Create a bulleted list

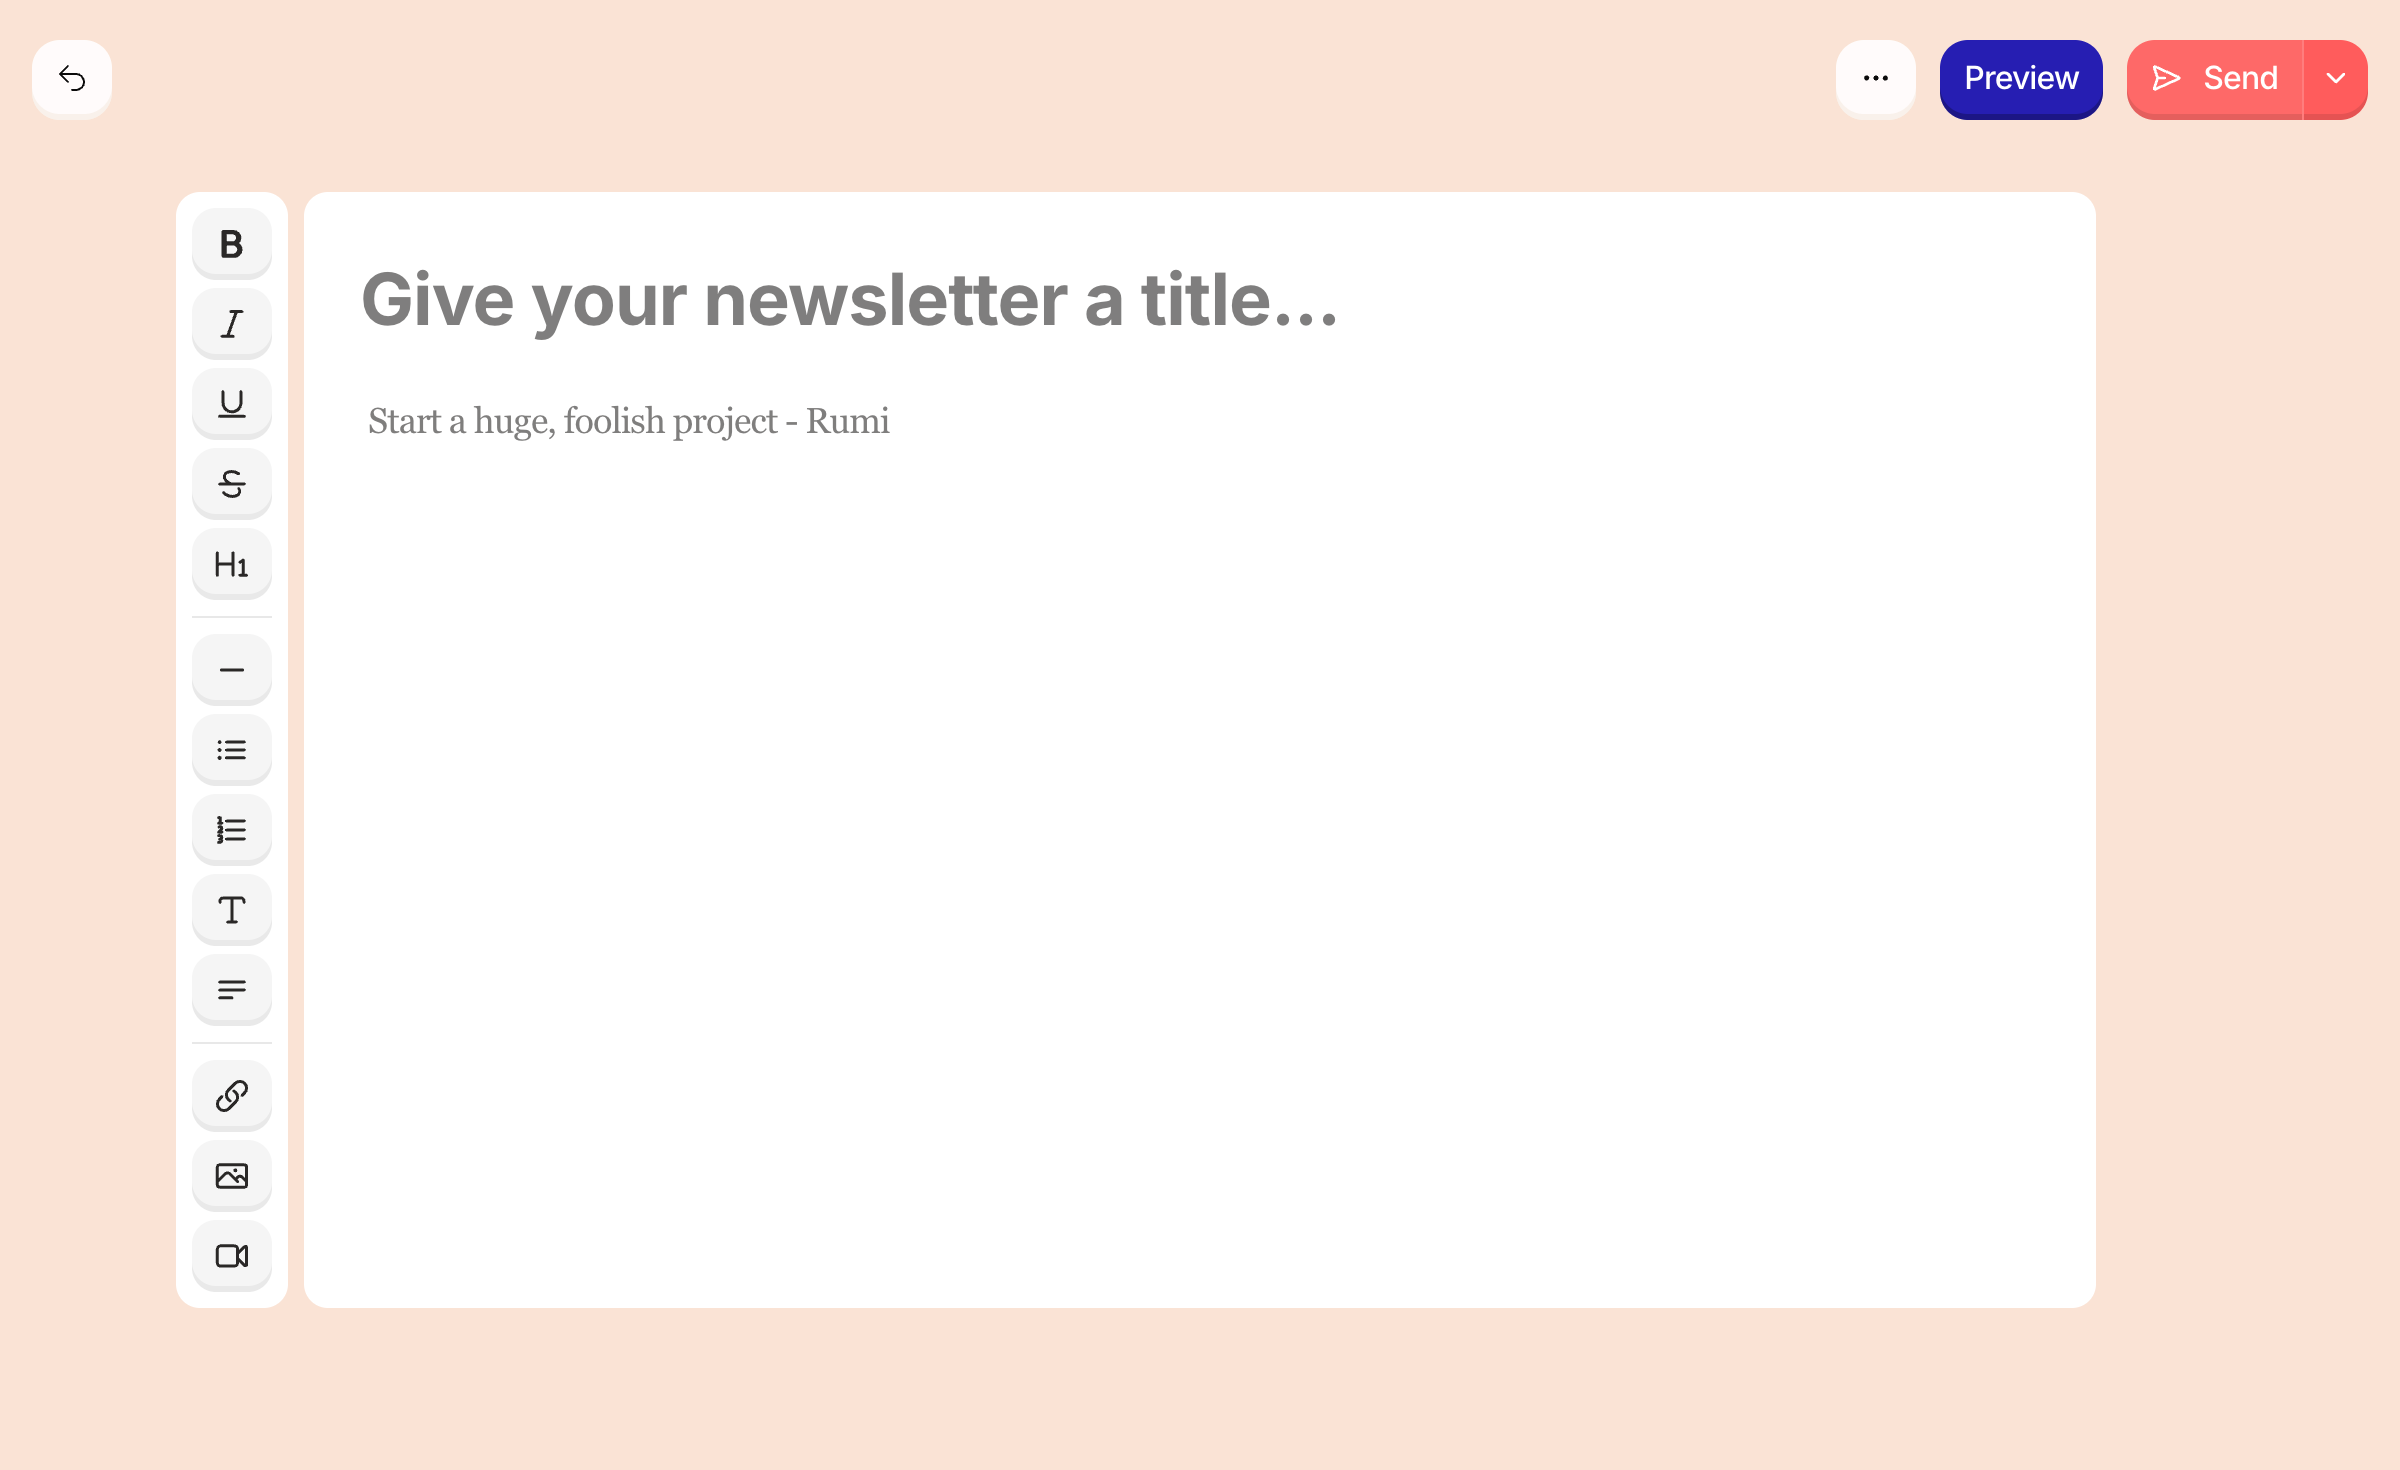[231, 750]
